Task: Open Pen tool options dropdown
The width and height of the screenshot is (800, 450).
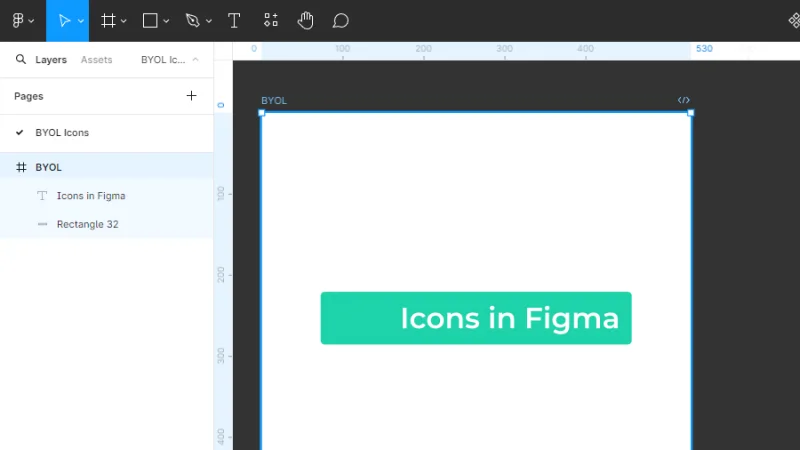Action: [209, 21]
